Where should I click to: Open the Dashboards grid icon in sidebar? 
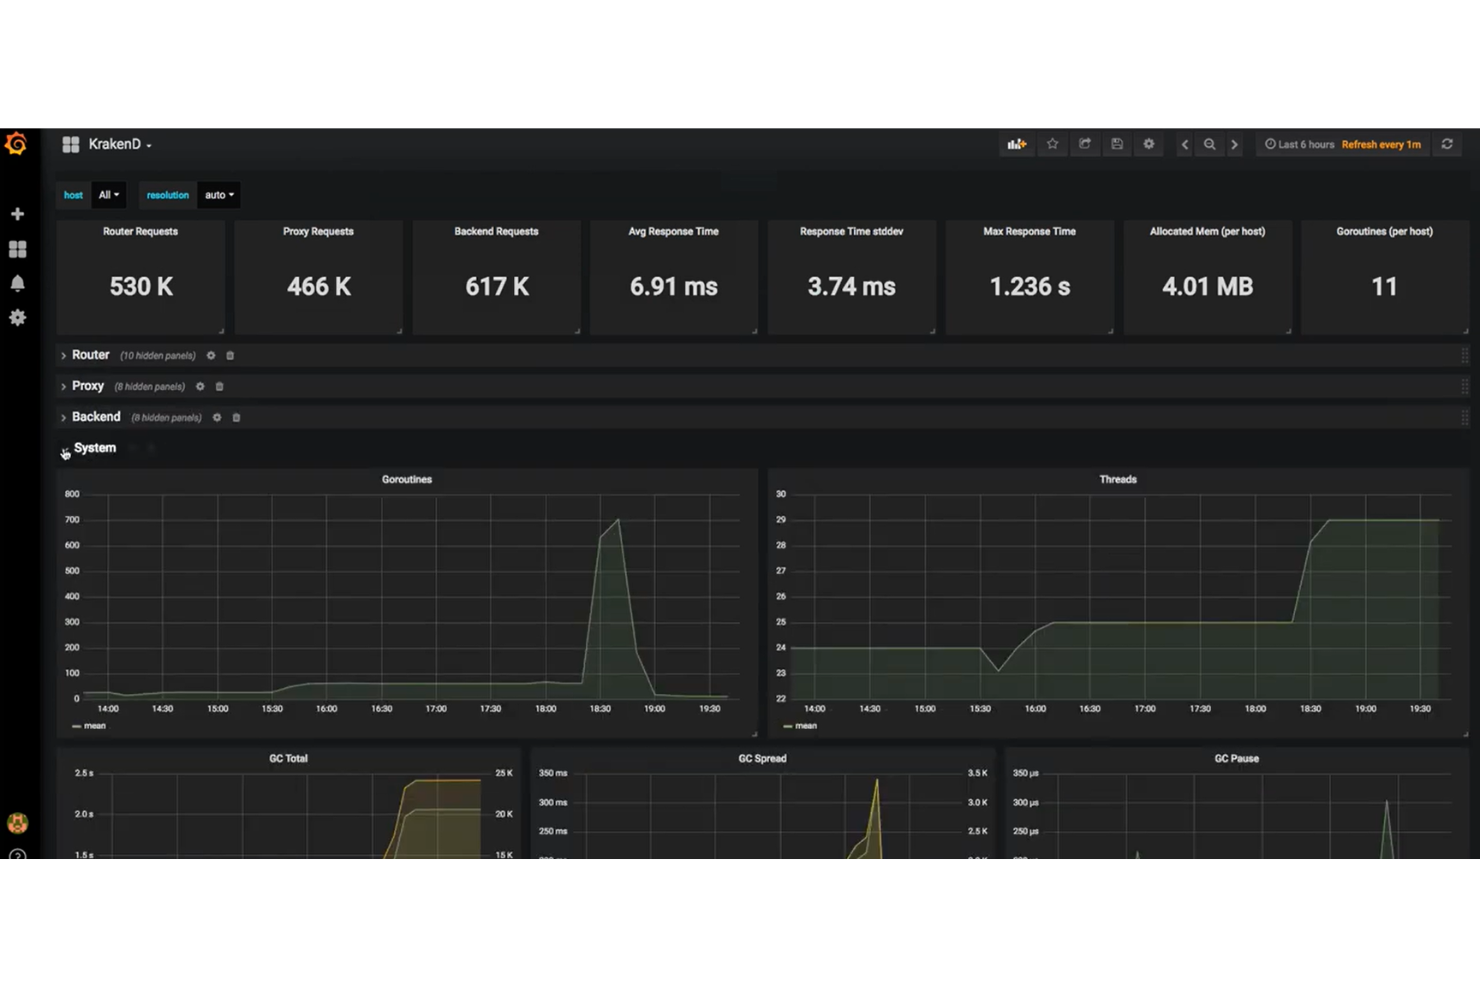click(x=17, y=249)
